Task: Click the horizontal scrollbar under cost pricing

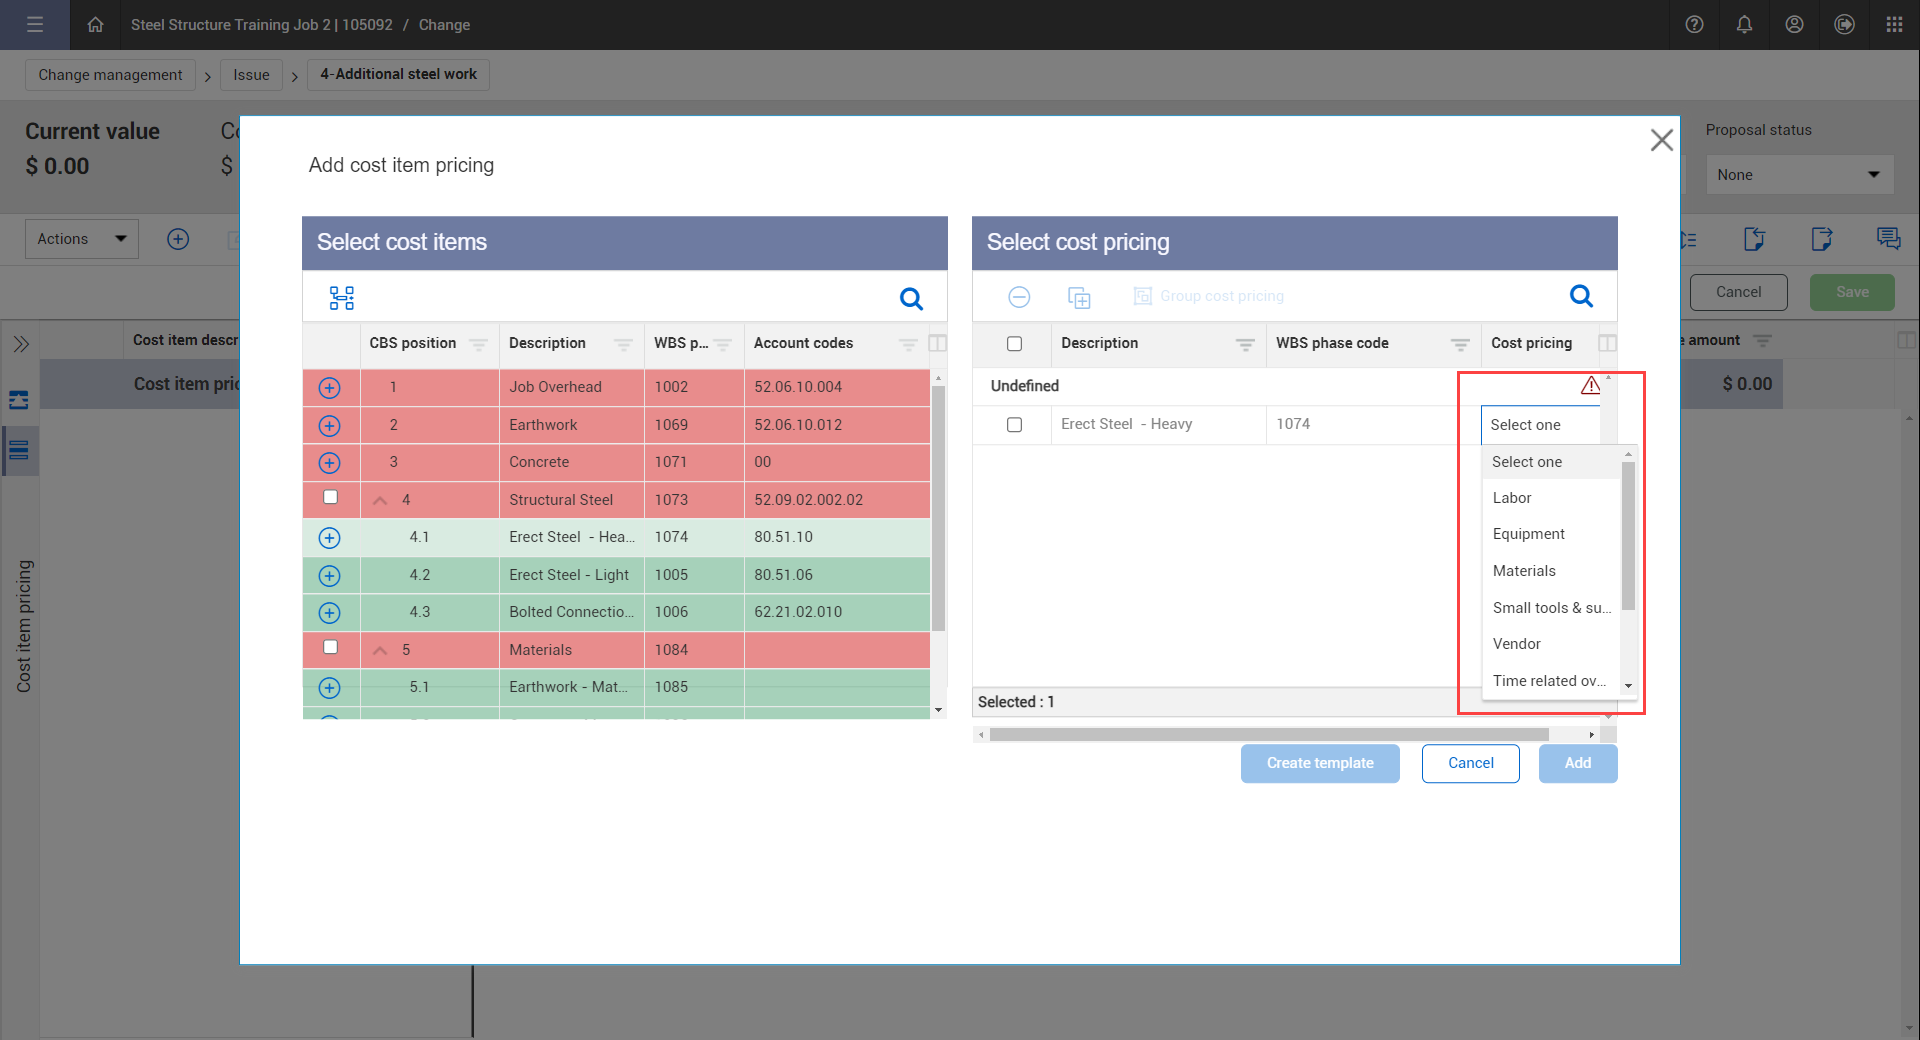Action: coord(1268,735)
